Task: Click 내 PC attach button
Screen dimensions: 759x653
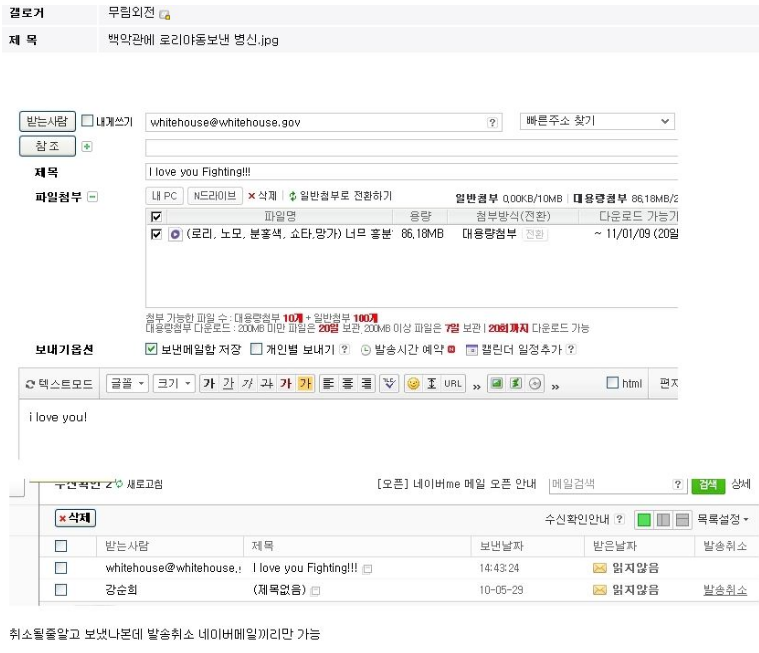Action: pyautogui.click(x=165, y=196)
